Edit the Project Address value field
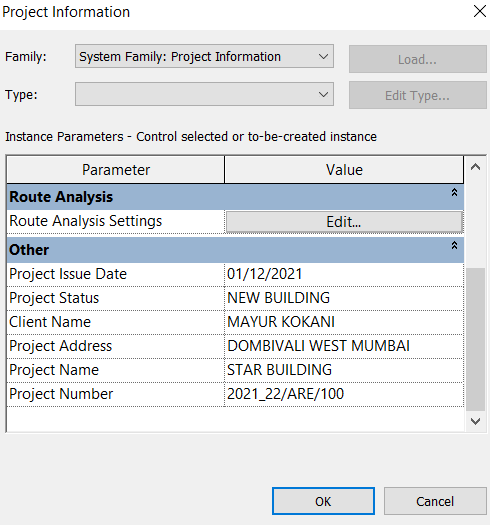Image resolution: width=490 pixels, height=525 pixels. click(344, 346)
